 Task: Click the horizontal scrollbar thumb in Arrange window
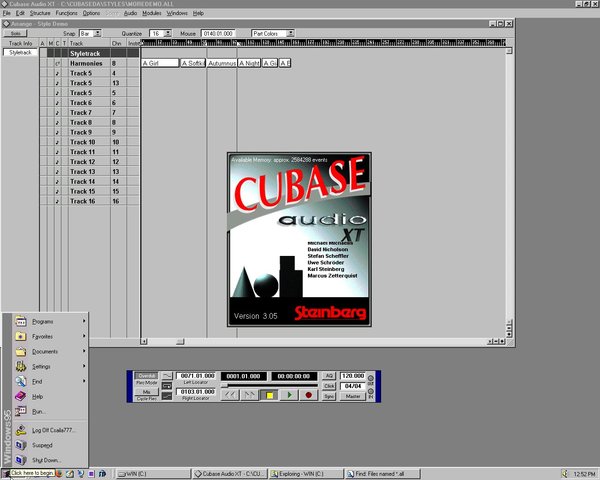pos(180,341)
